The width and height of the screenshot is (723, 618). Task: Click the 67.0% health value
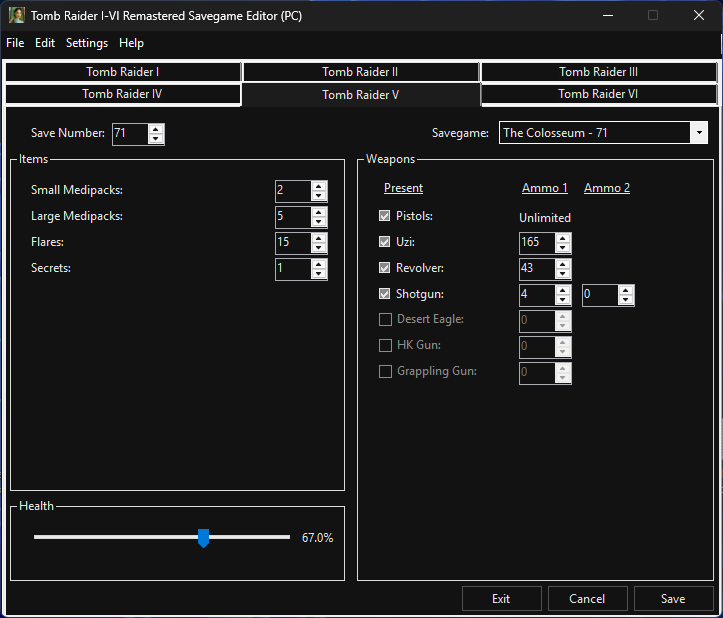(x=317, y=538)
